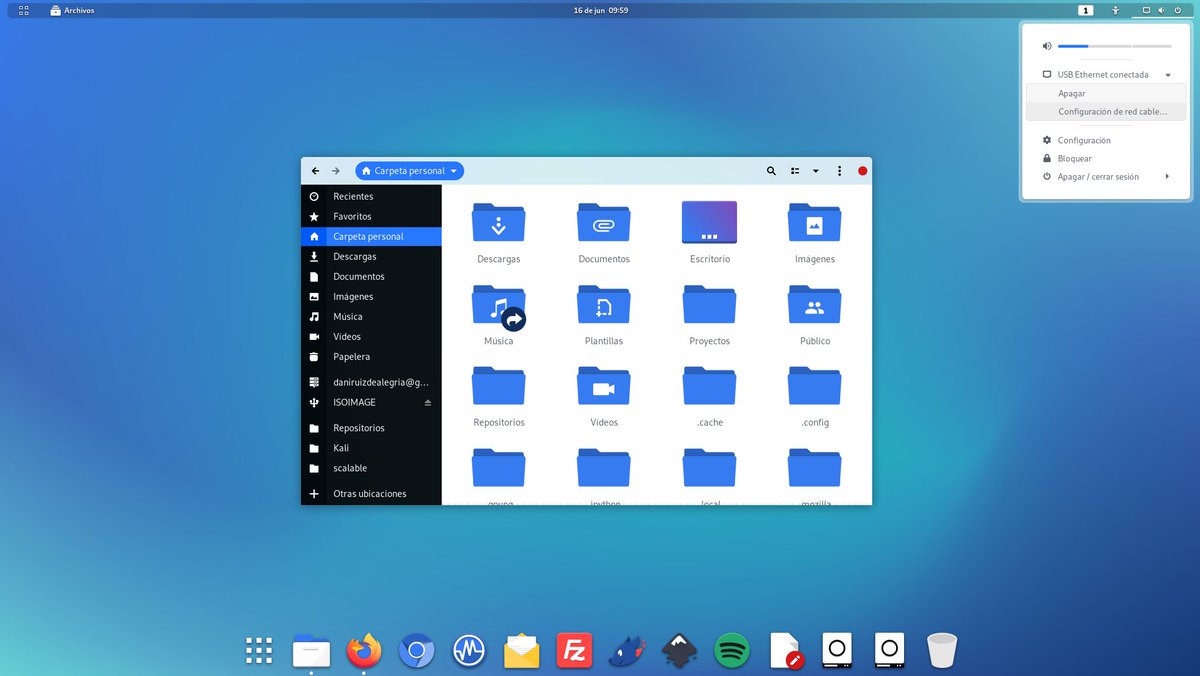Open the Archivos app menu in top bar

click(x=72, y=10)
